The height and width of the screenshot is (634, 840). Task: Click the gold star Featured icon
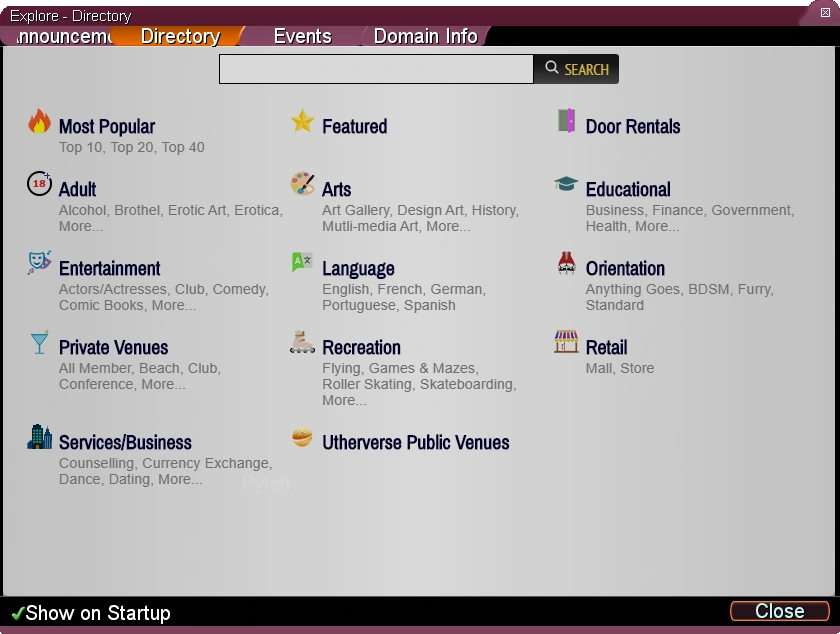[x=302, y=121]
